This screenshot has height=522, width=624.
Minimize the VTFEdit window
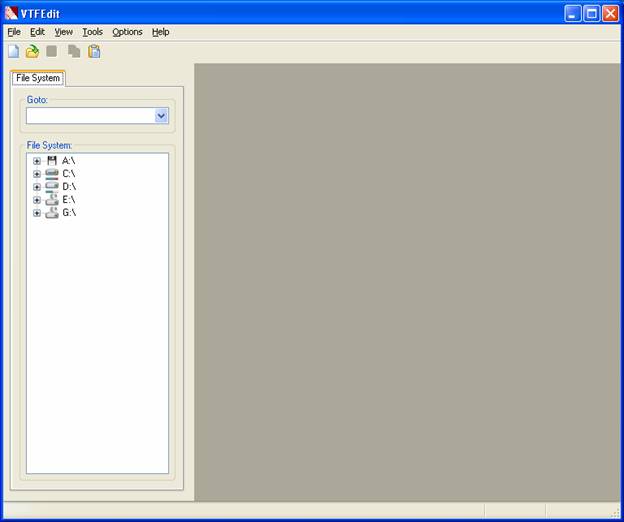(x=572, y=14)
